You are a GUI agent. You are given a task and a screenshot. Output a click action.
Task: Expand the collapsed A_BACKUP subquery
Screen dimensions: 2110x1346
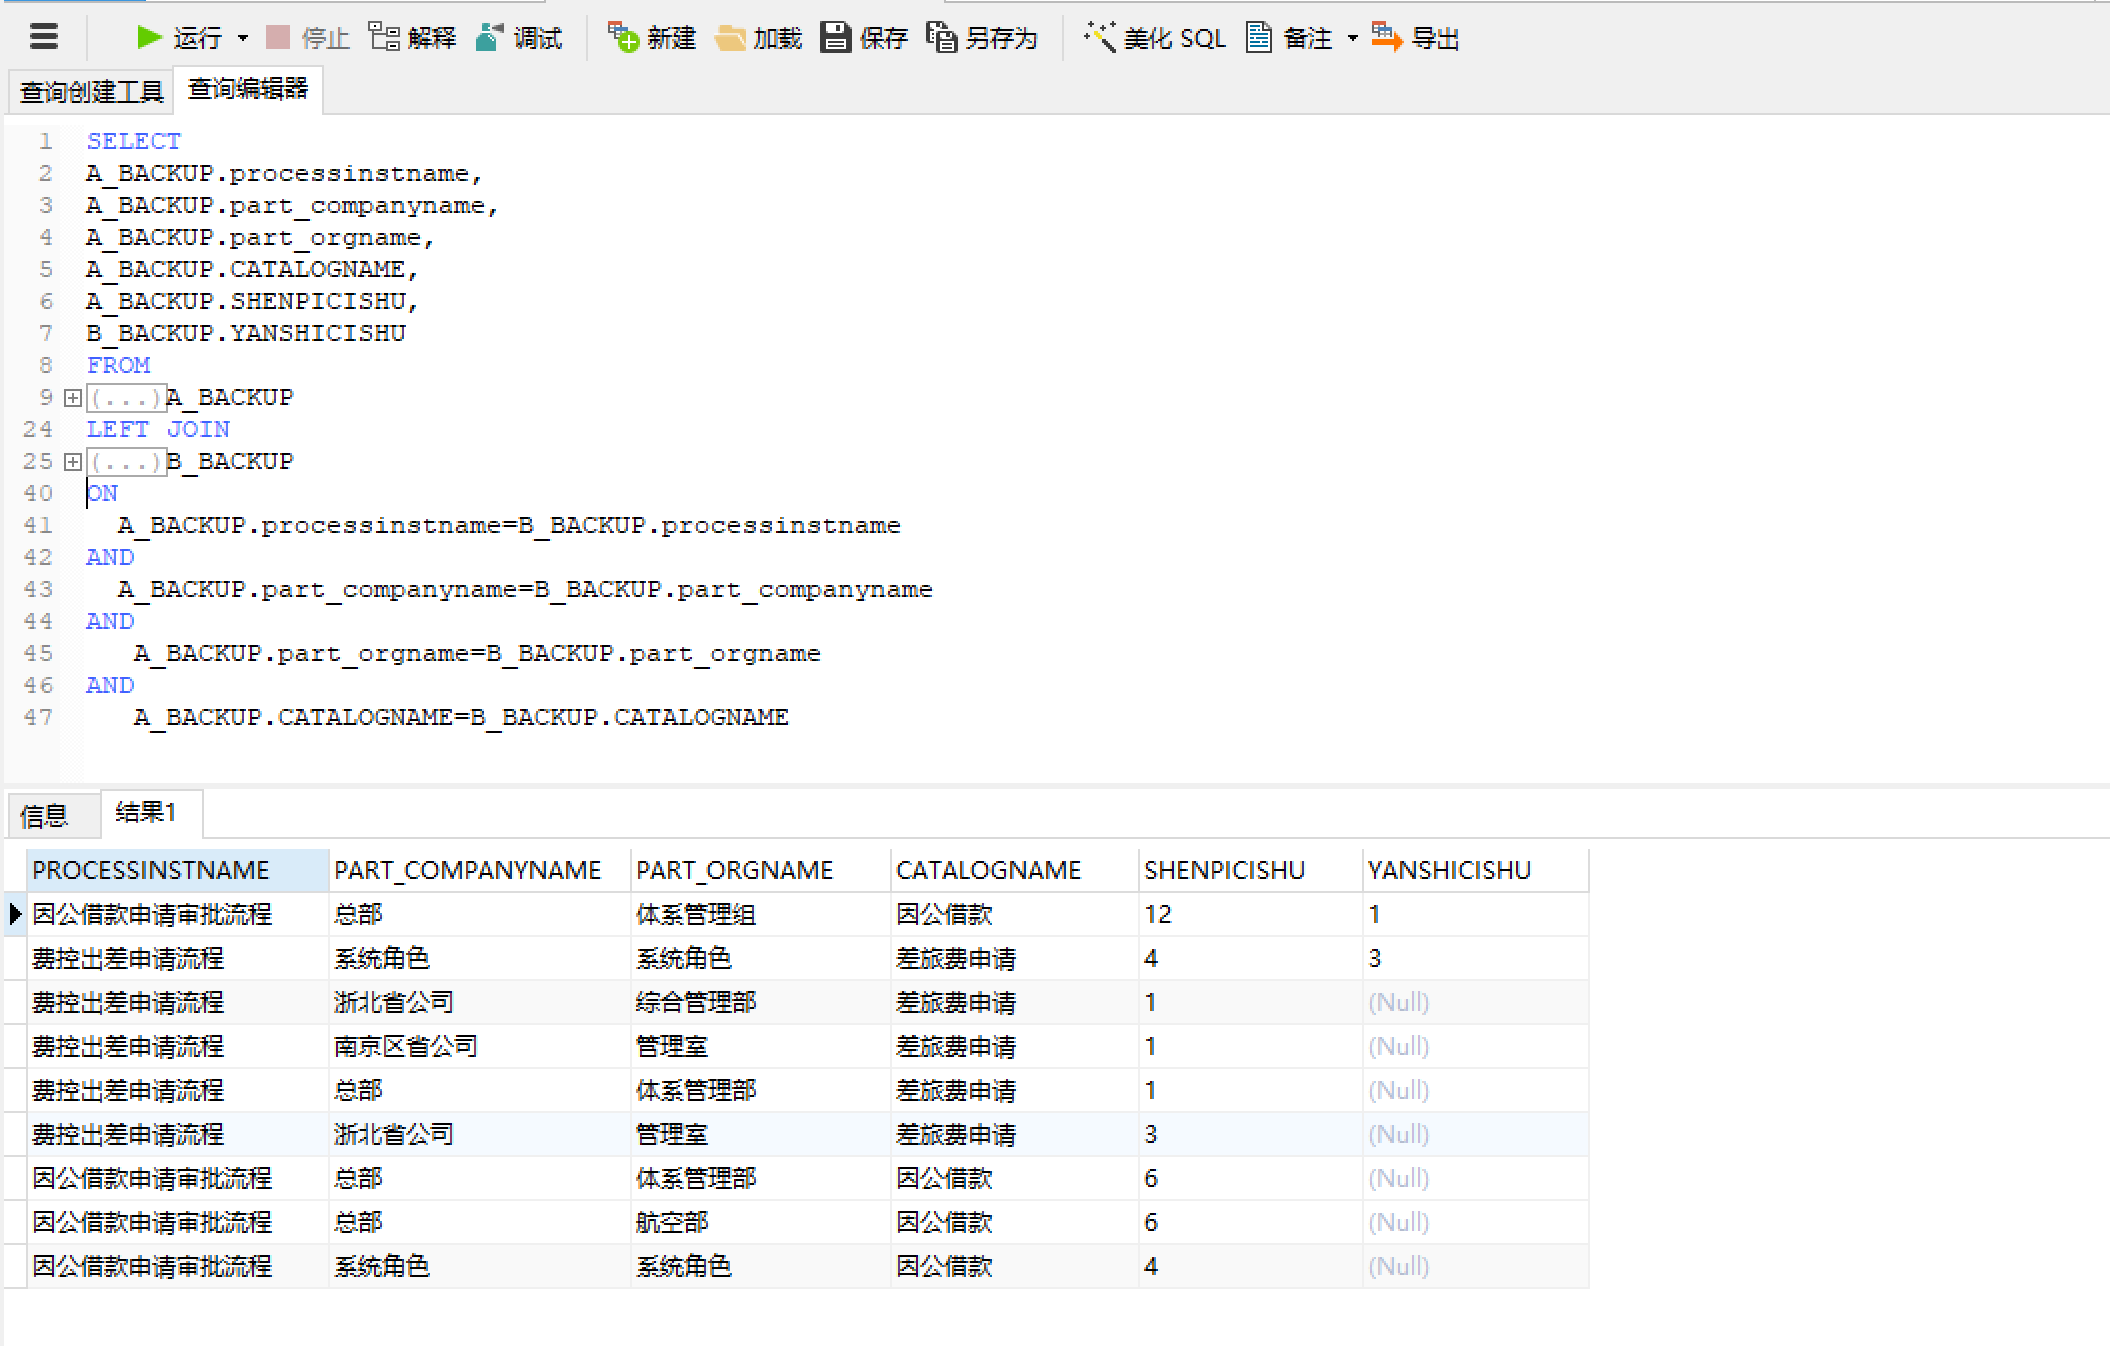73,398
